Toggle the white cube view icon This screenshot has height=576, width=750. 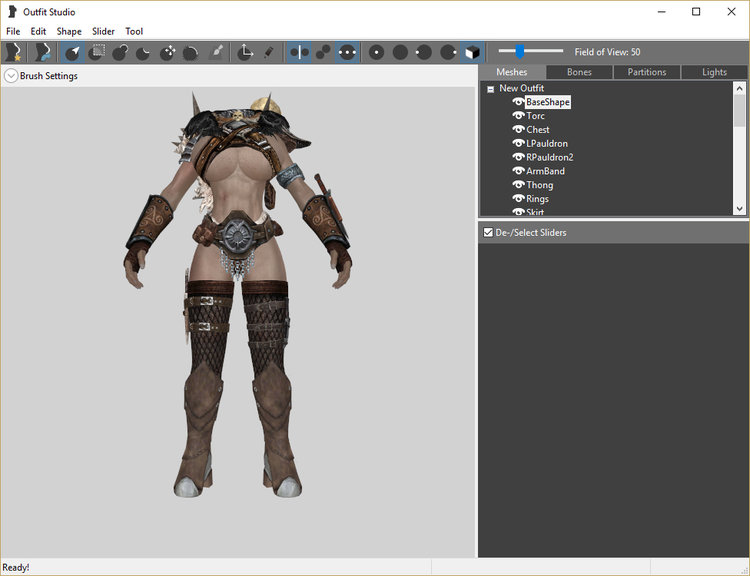(x=473, y=52)
